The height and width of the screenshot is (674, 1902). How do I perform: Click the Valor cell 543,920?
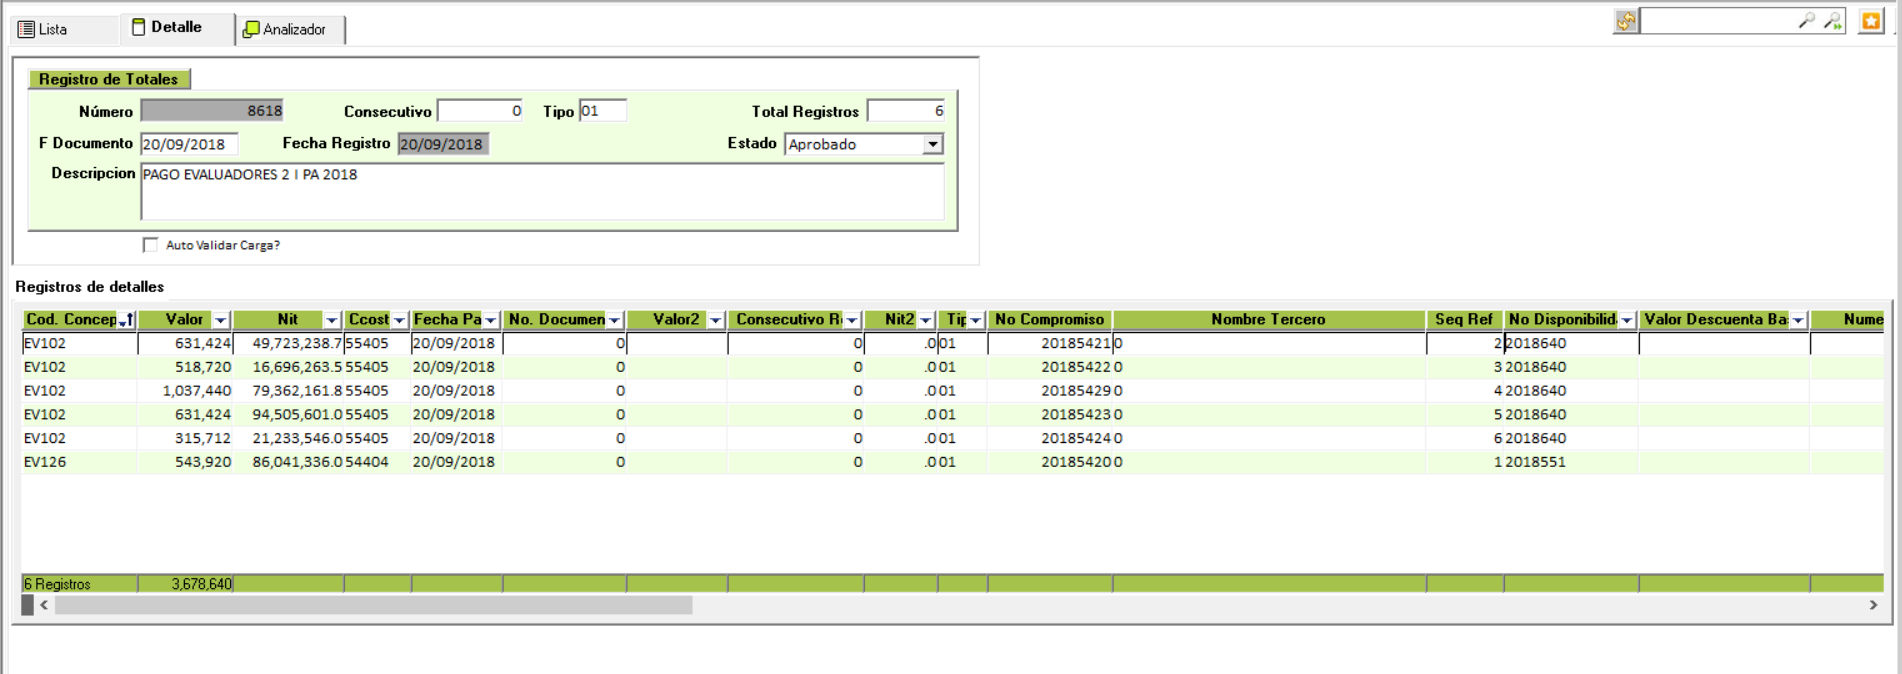[185, 462]
